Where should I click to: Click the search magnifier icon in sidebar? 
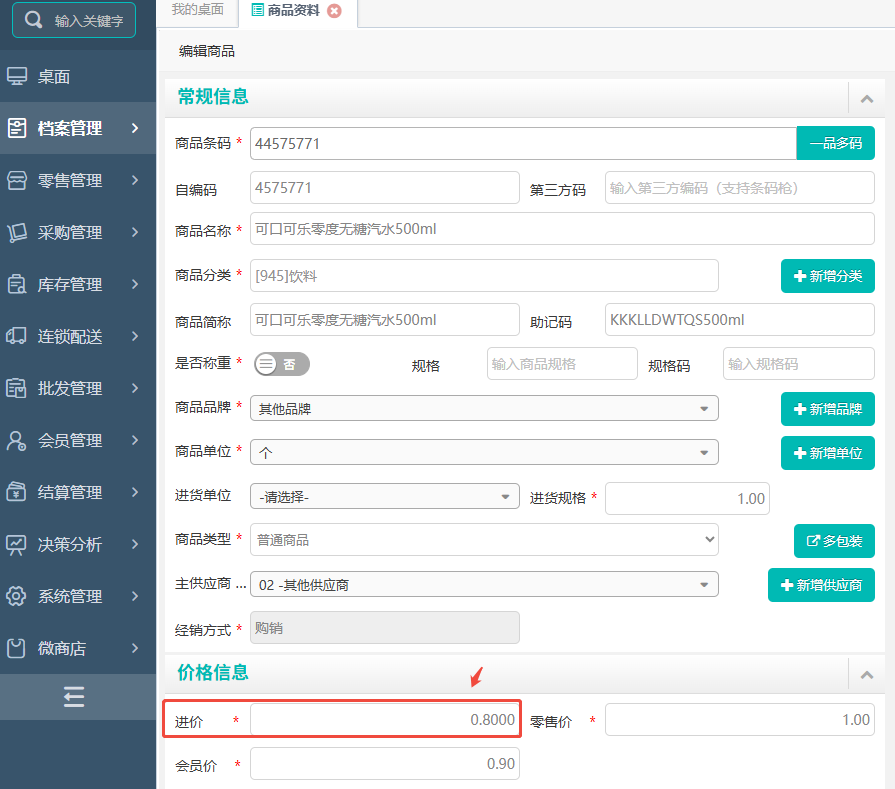tap(34, 20)
